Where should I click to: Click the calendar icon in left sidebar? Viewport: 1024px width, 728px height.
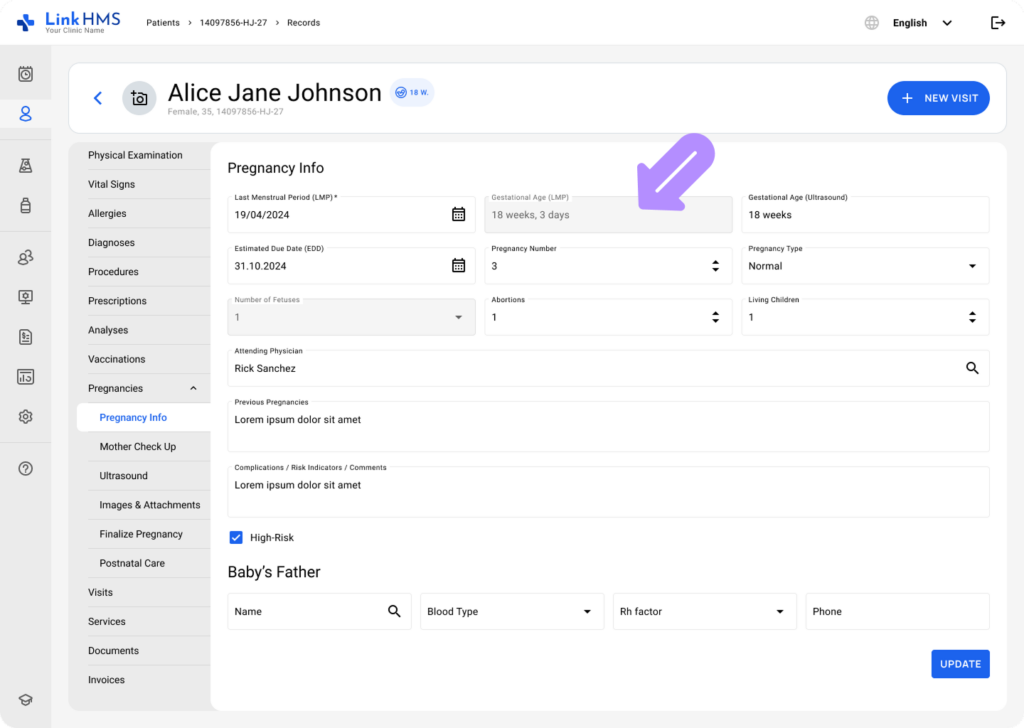pyautogui.click(x=26, y=74)
